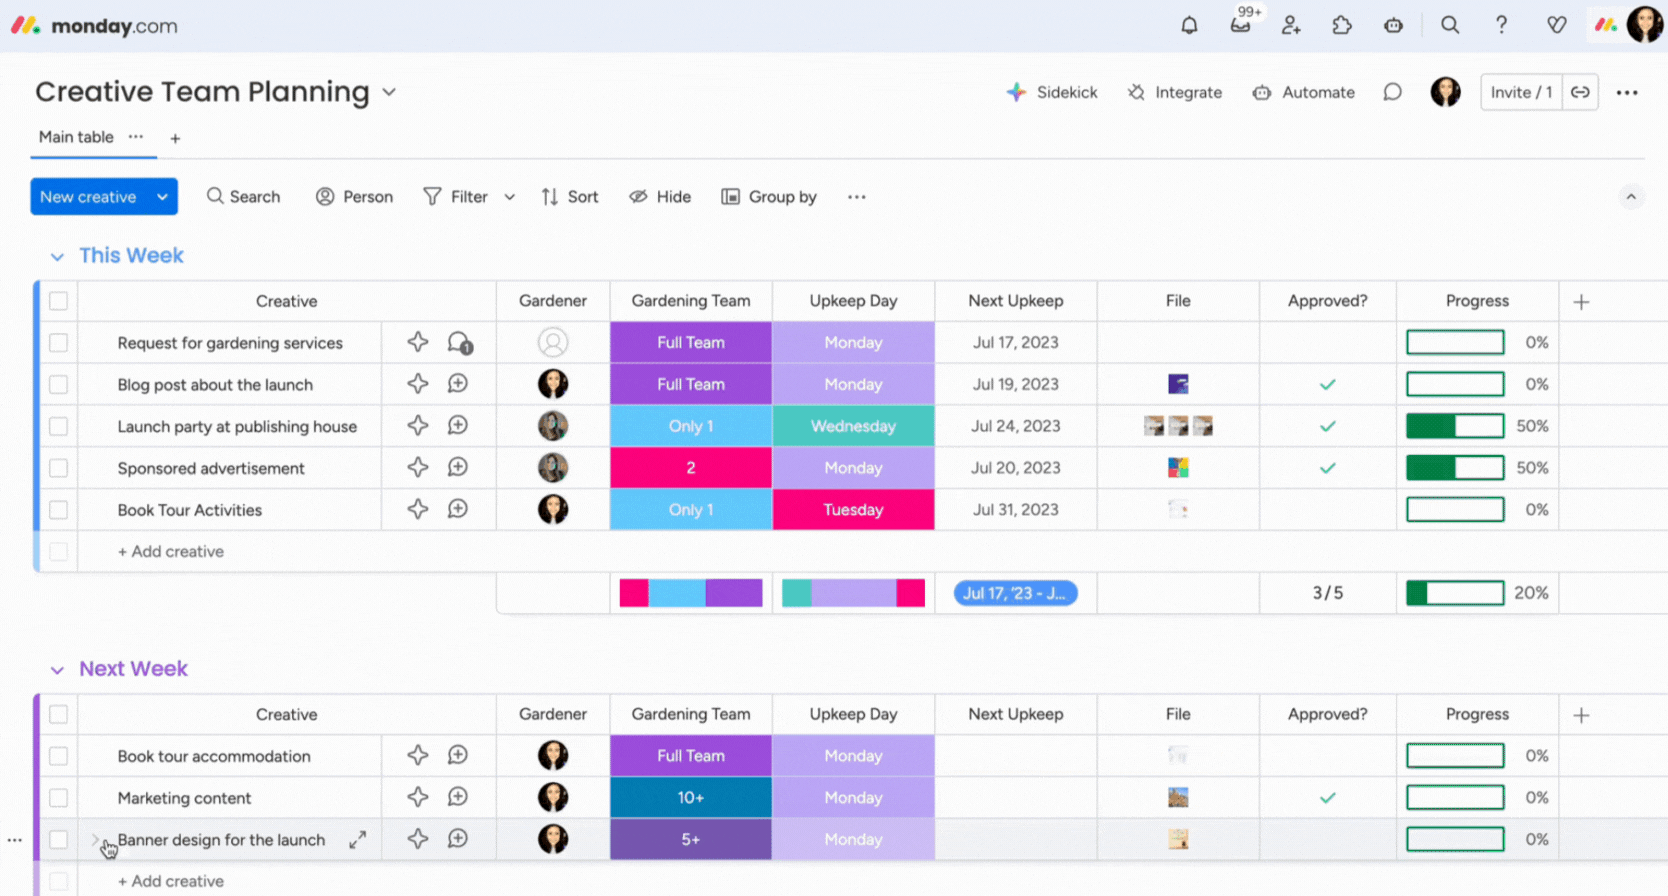Click the Automate button
Image resolution: width=1668 pixels, height=896 pixels.
point(1304,92)
